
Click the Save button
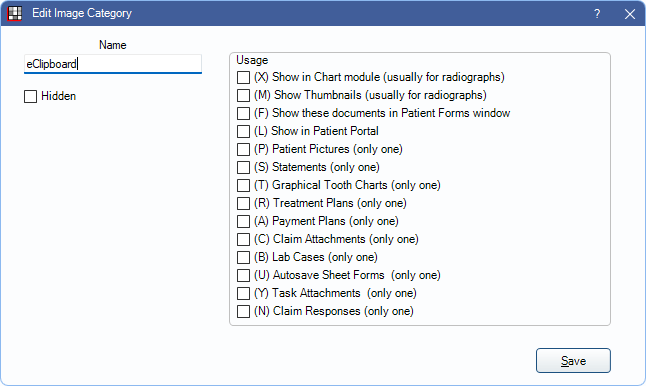573,361
